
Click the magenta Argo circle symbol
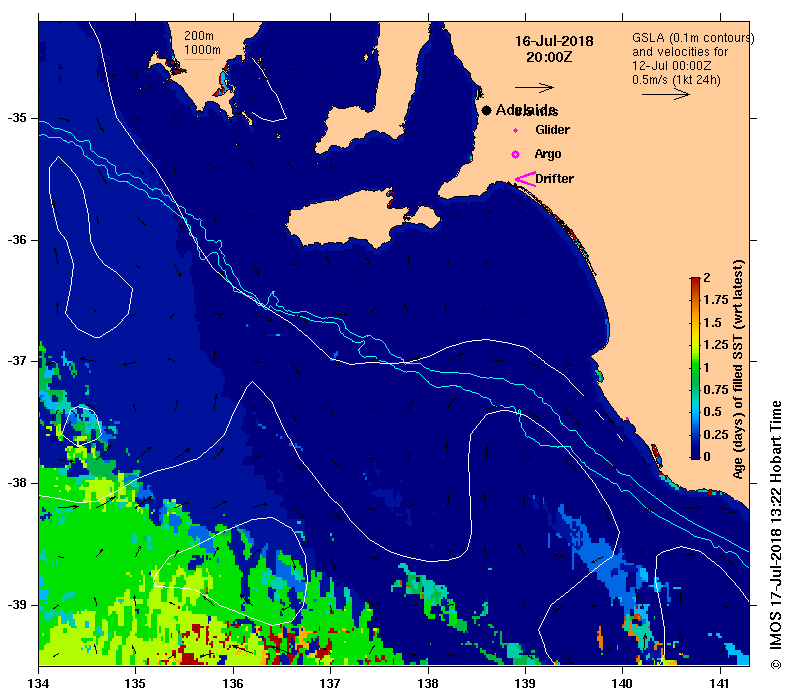pyautogui.click(x=516, y=154)
